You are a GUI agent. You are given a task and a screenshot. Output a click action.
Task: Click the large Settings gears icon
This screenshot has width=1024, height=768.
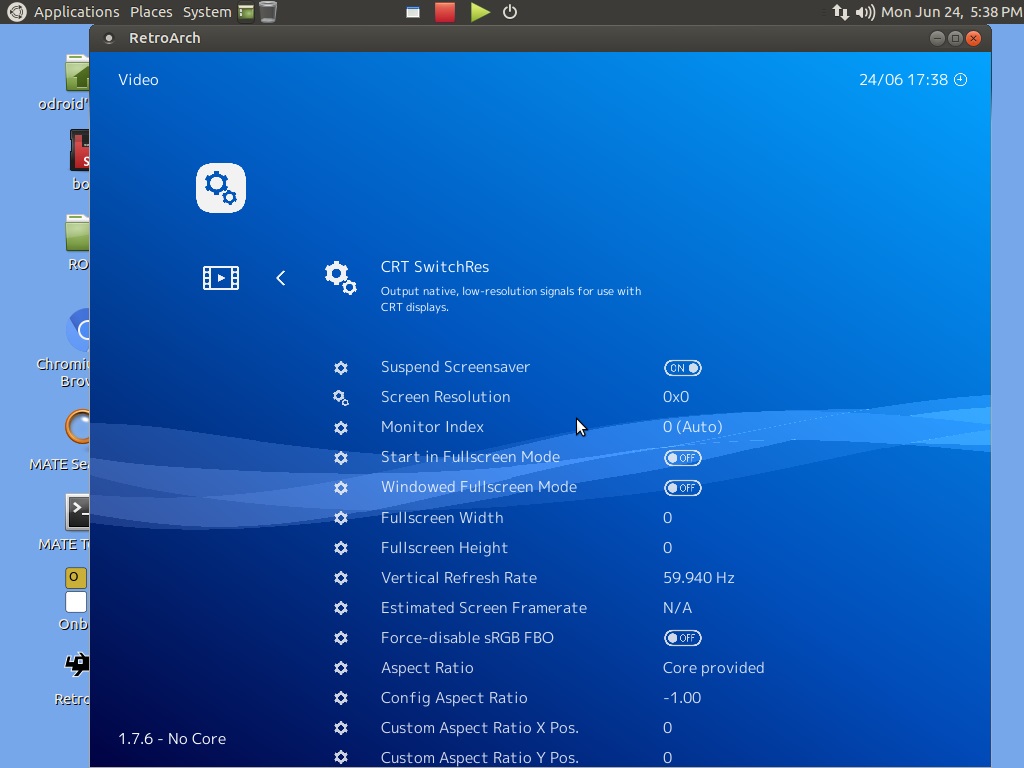click(220, 188)
